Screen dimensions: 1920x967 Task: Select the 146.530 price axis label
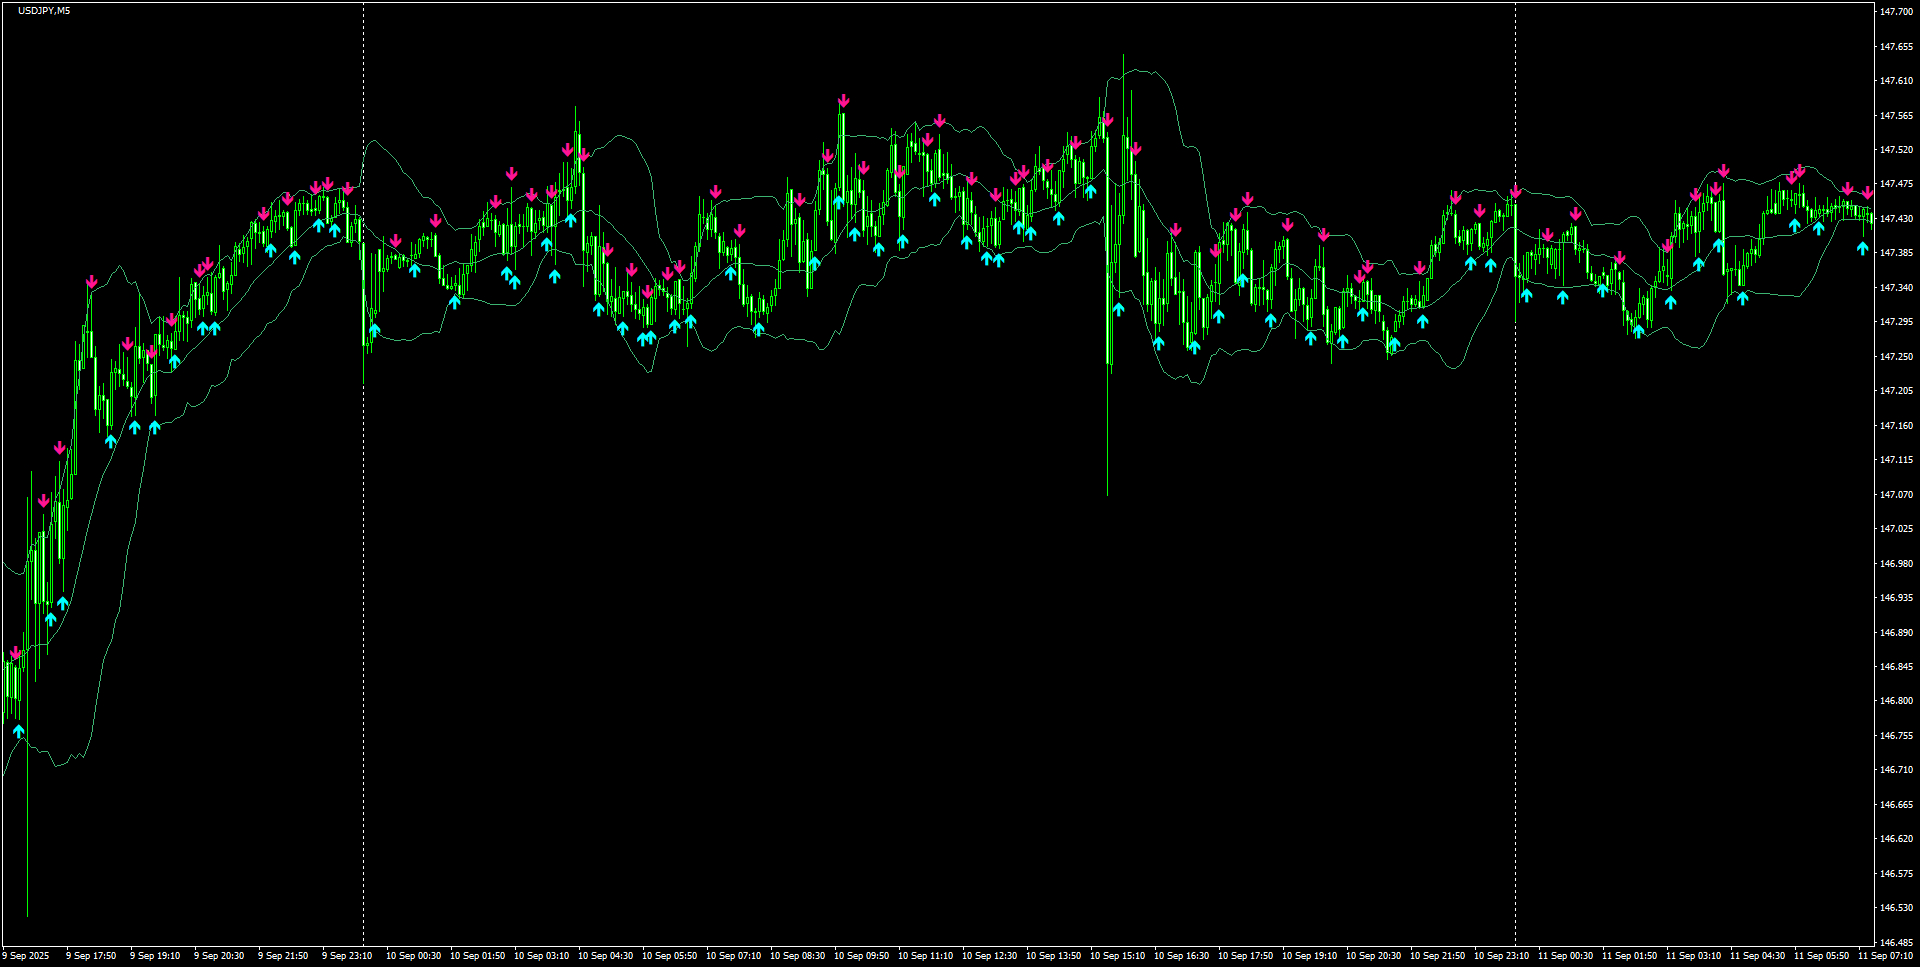1896,908
